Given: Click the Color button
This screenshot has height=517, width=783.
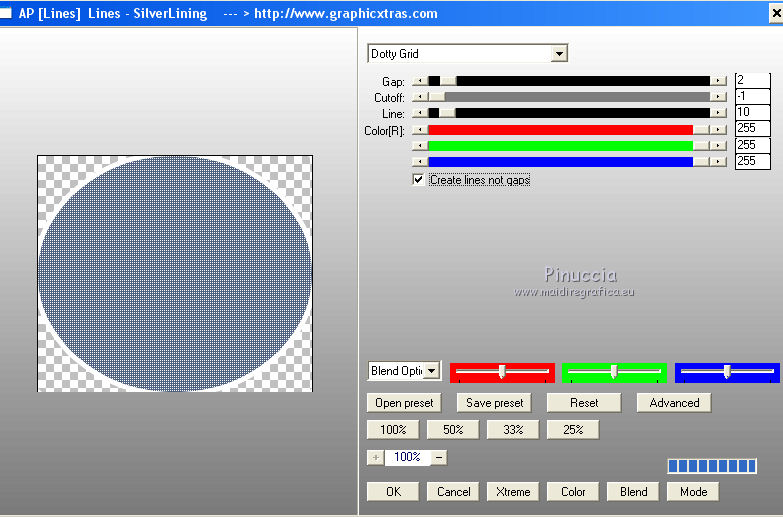Looking at the screenshot, I should [x=573, y=492].
